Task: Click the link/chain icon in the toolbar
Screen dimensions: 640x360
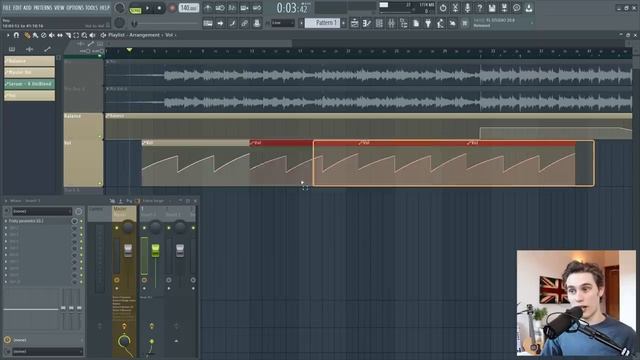Action: coord(244,23)
